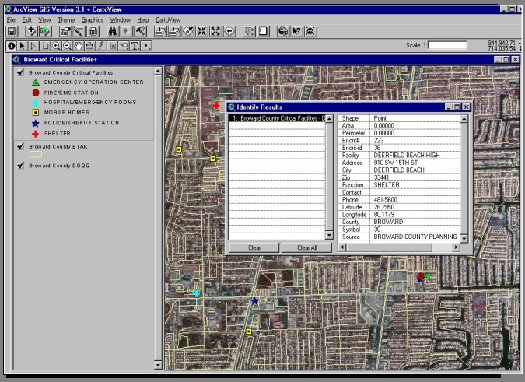The height and width of the screenshot is (382, 525).
Task: Select the Pointer arrow tool
Action: point(22,46)
